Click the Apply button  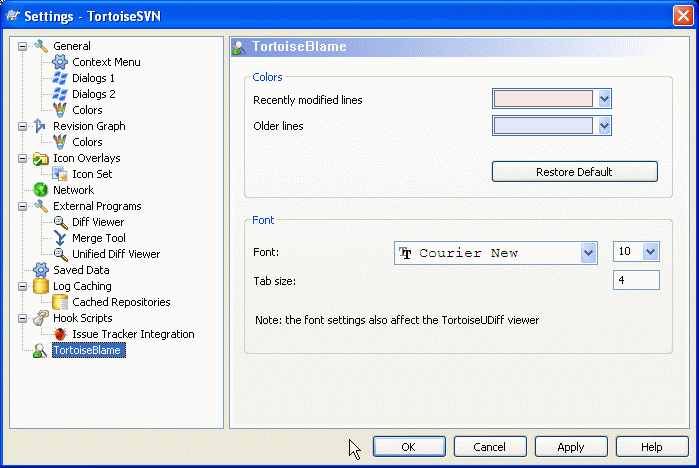571,447
